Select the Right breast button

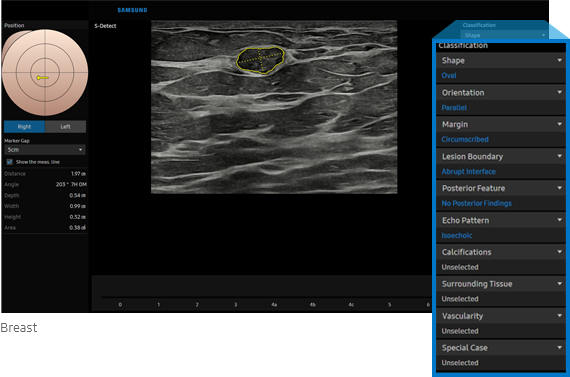tap(24, 127)
